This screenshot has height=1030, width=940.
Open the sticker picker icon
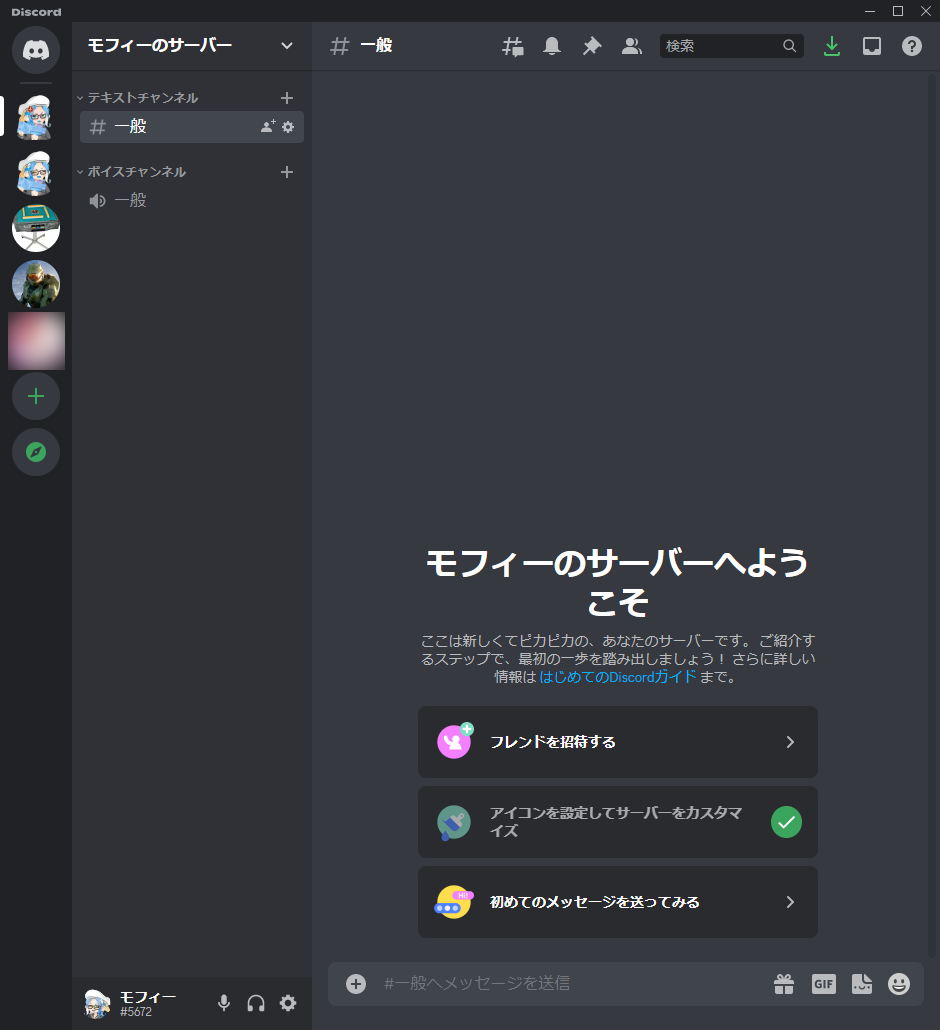pos(861,983)
